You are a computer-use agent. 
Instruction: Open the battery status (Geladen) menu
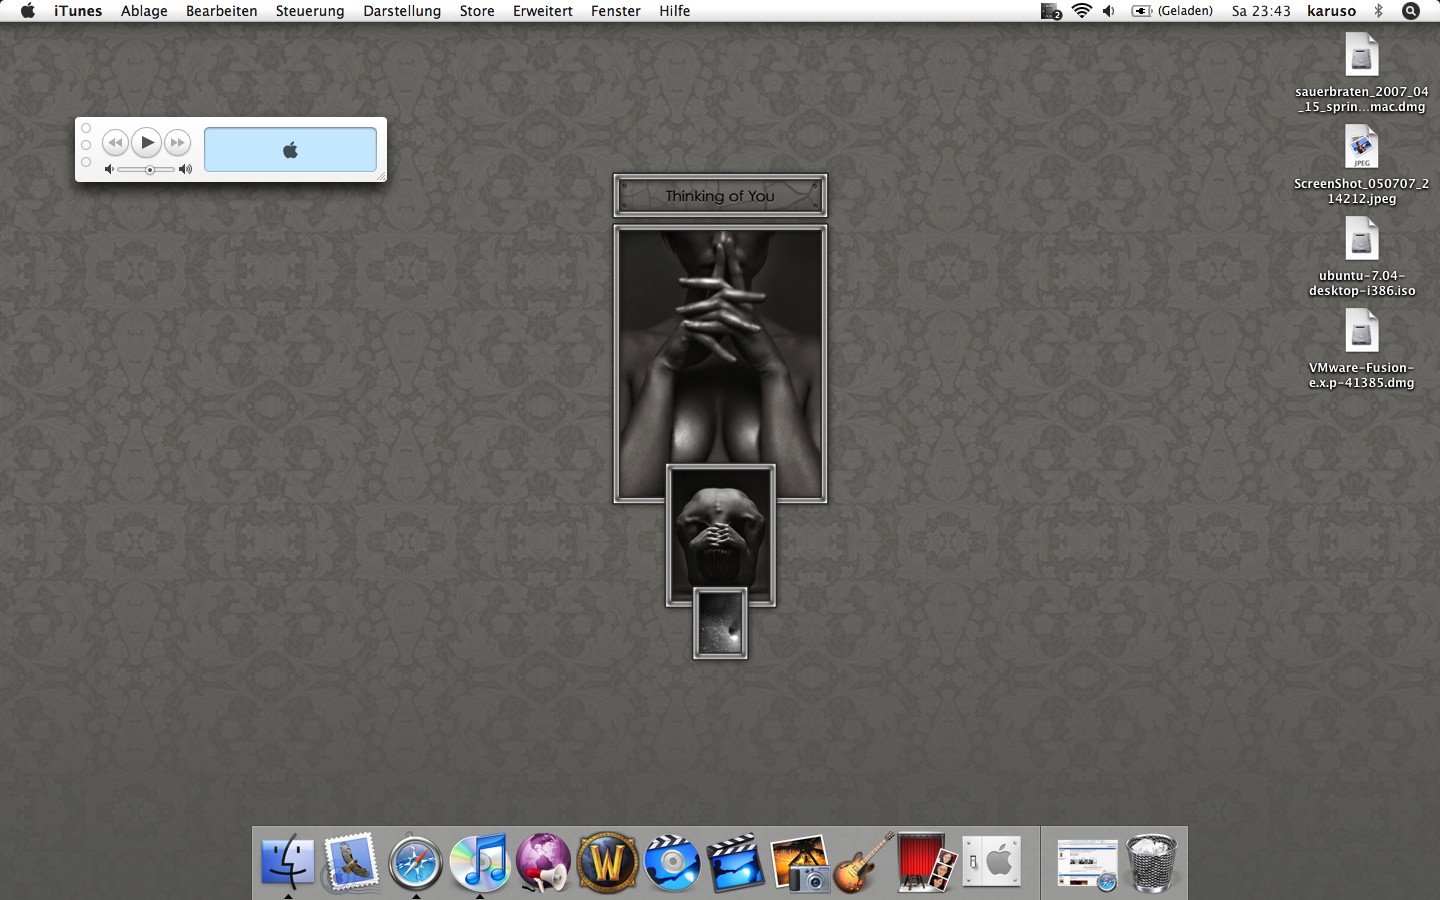(1172, 11)
